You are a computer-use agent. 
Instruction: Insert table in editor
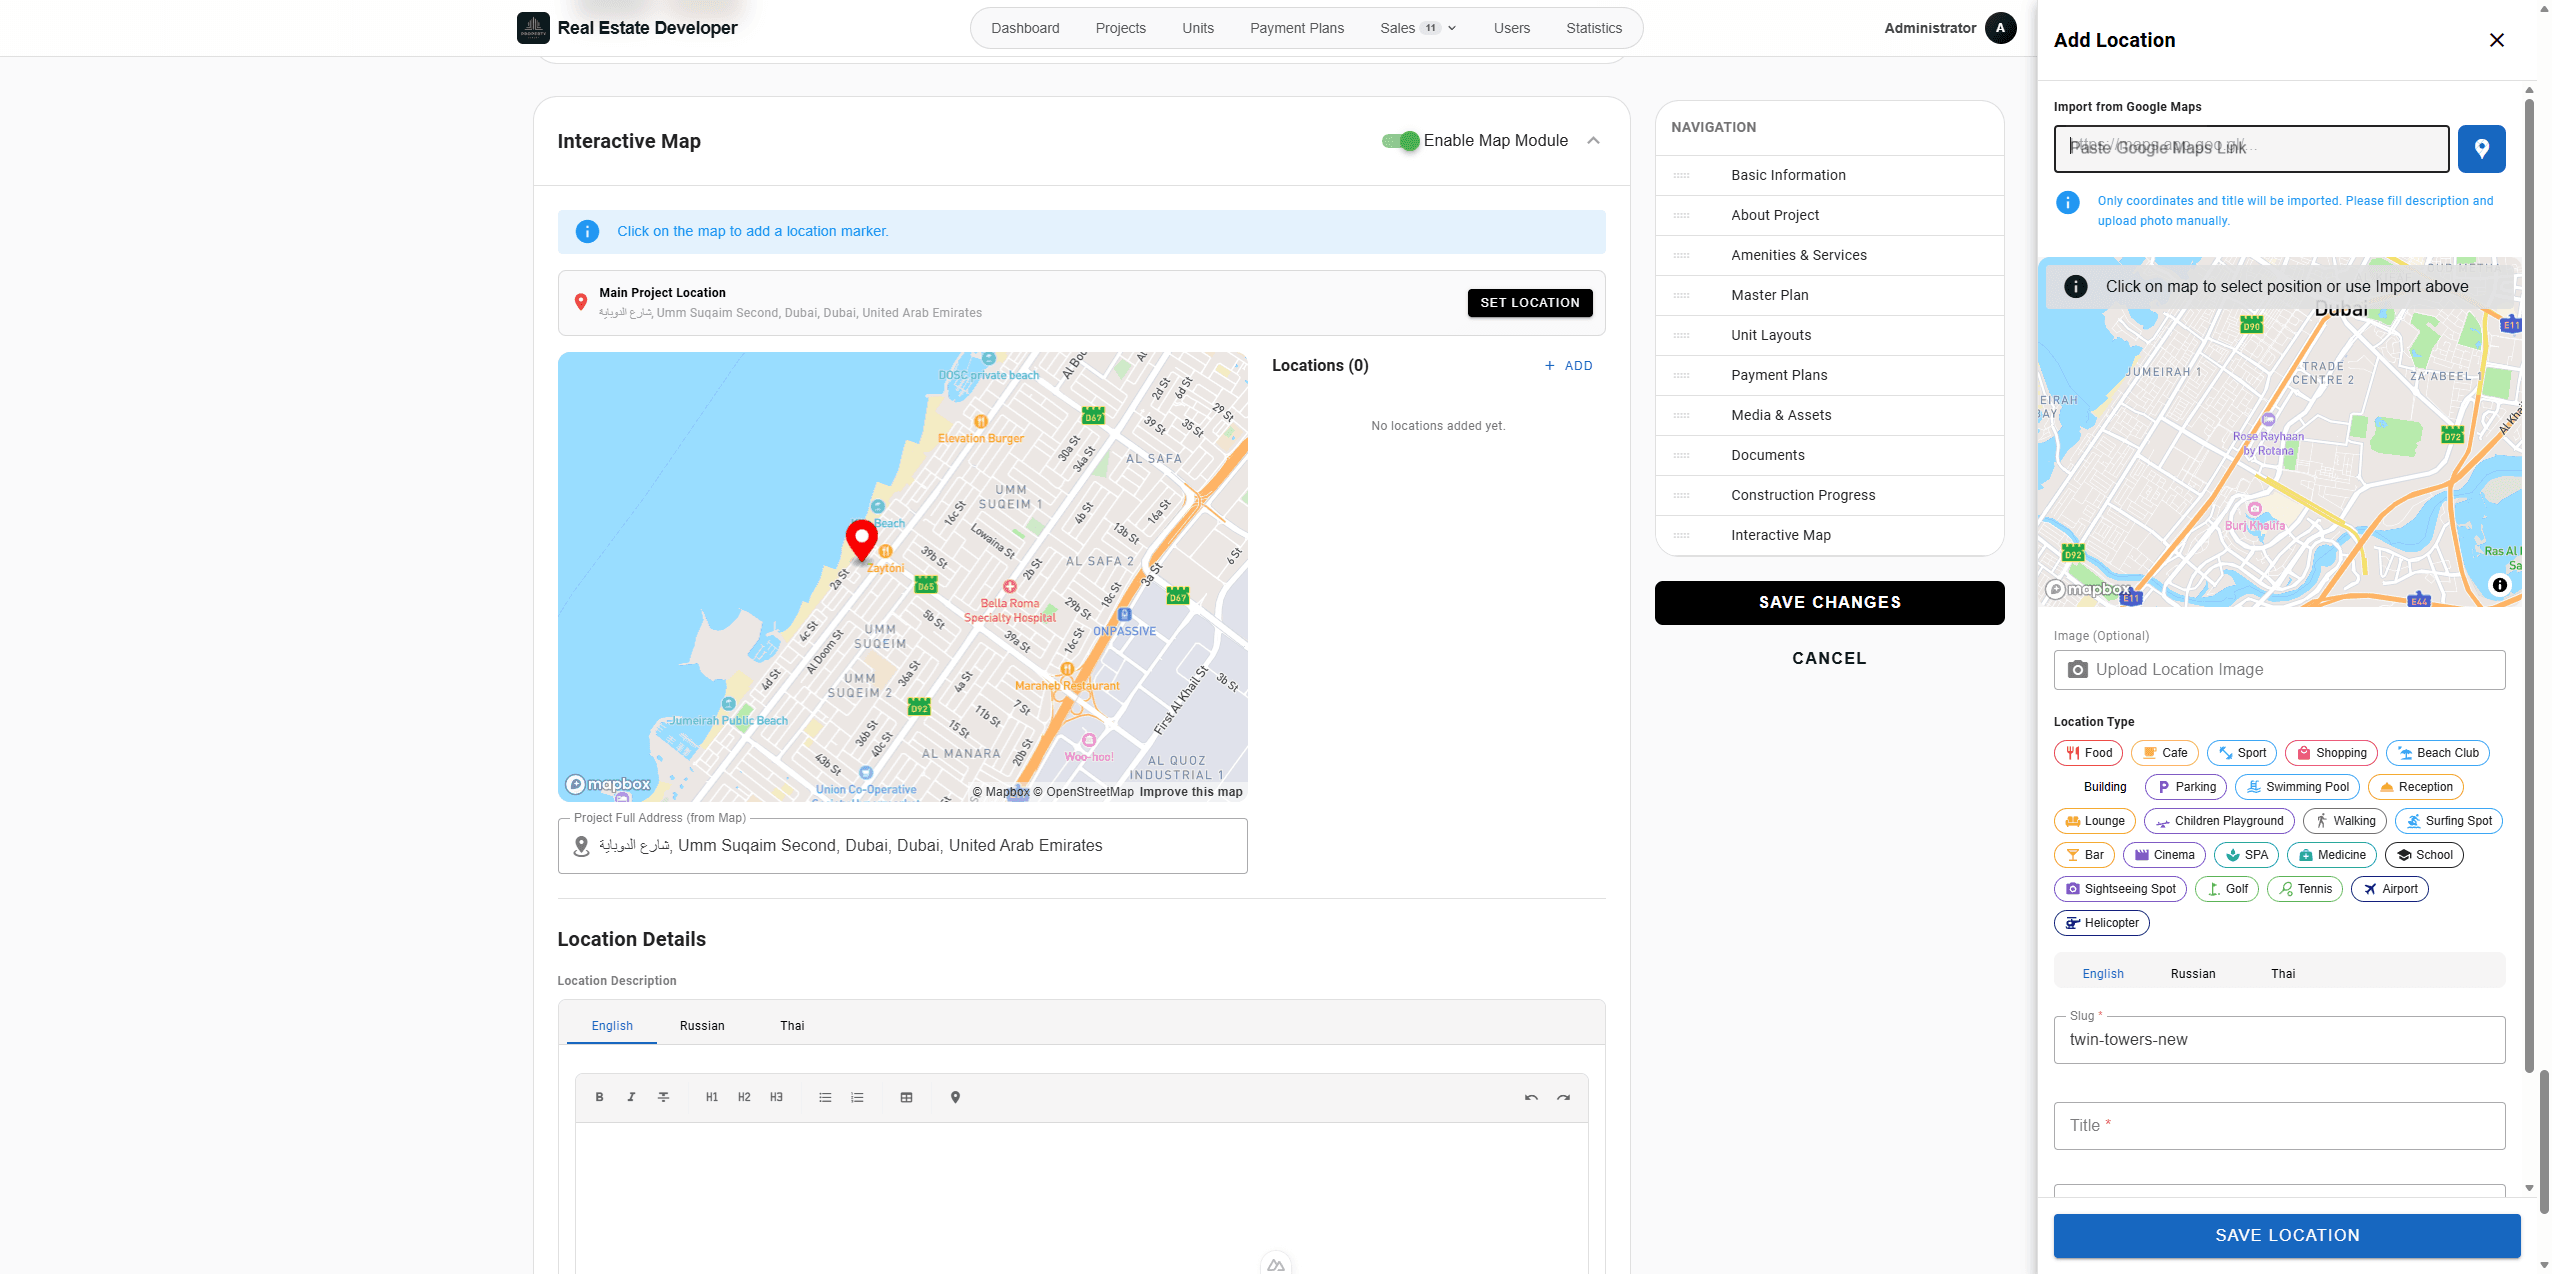(x=906, y=1097)
